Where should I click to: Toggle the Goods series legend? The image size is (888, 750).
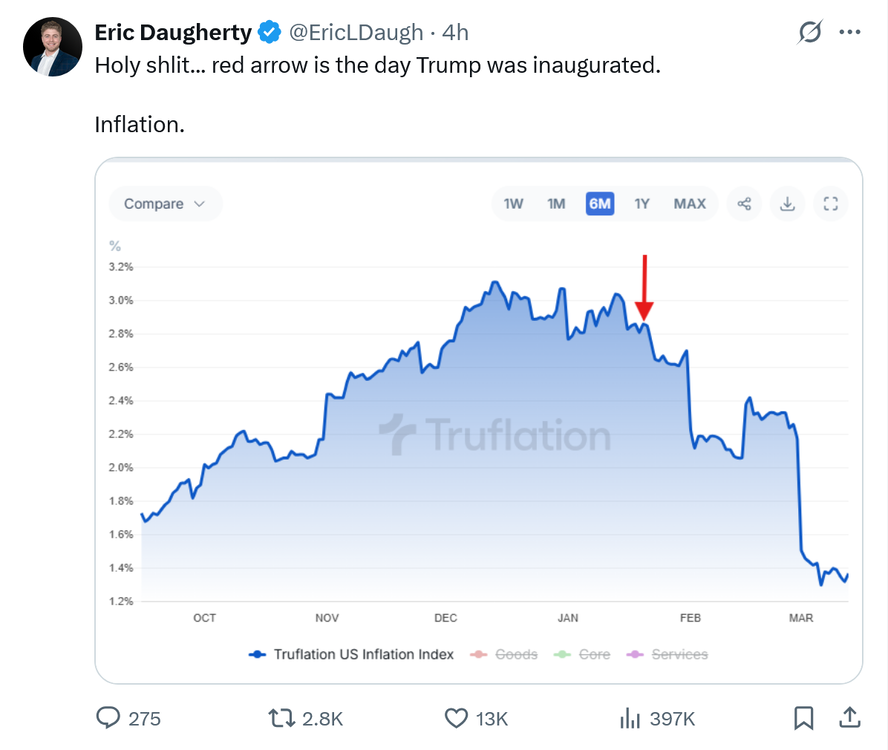[x=505, y=654]
